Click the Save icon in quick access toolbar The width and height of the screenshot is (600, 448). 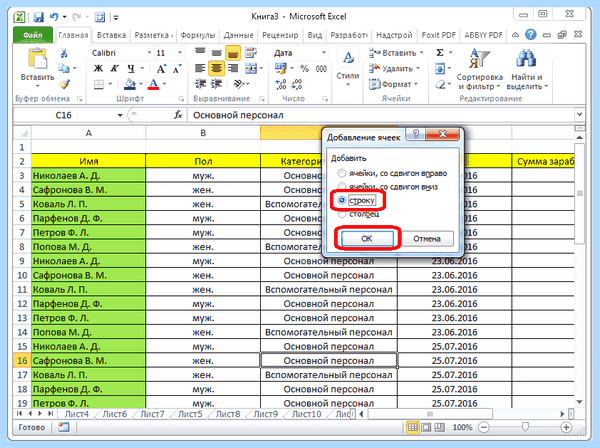[38, 17]
